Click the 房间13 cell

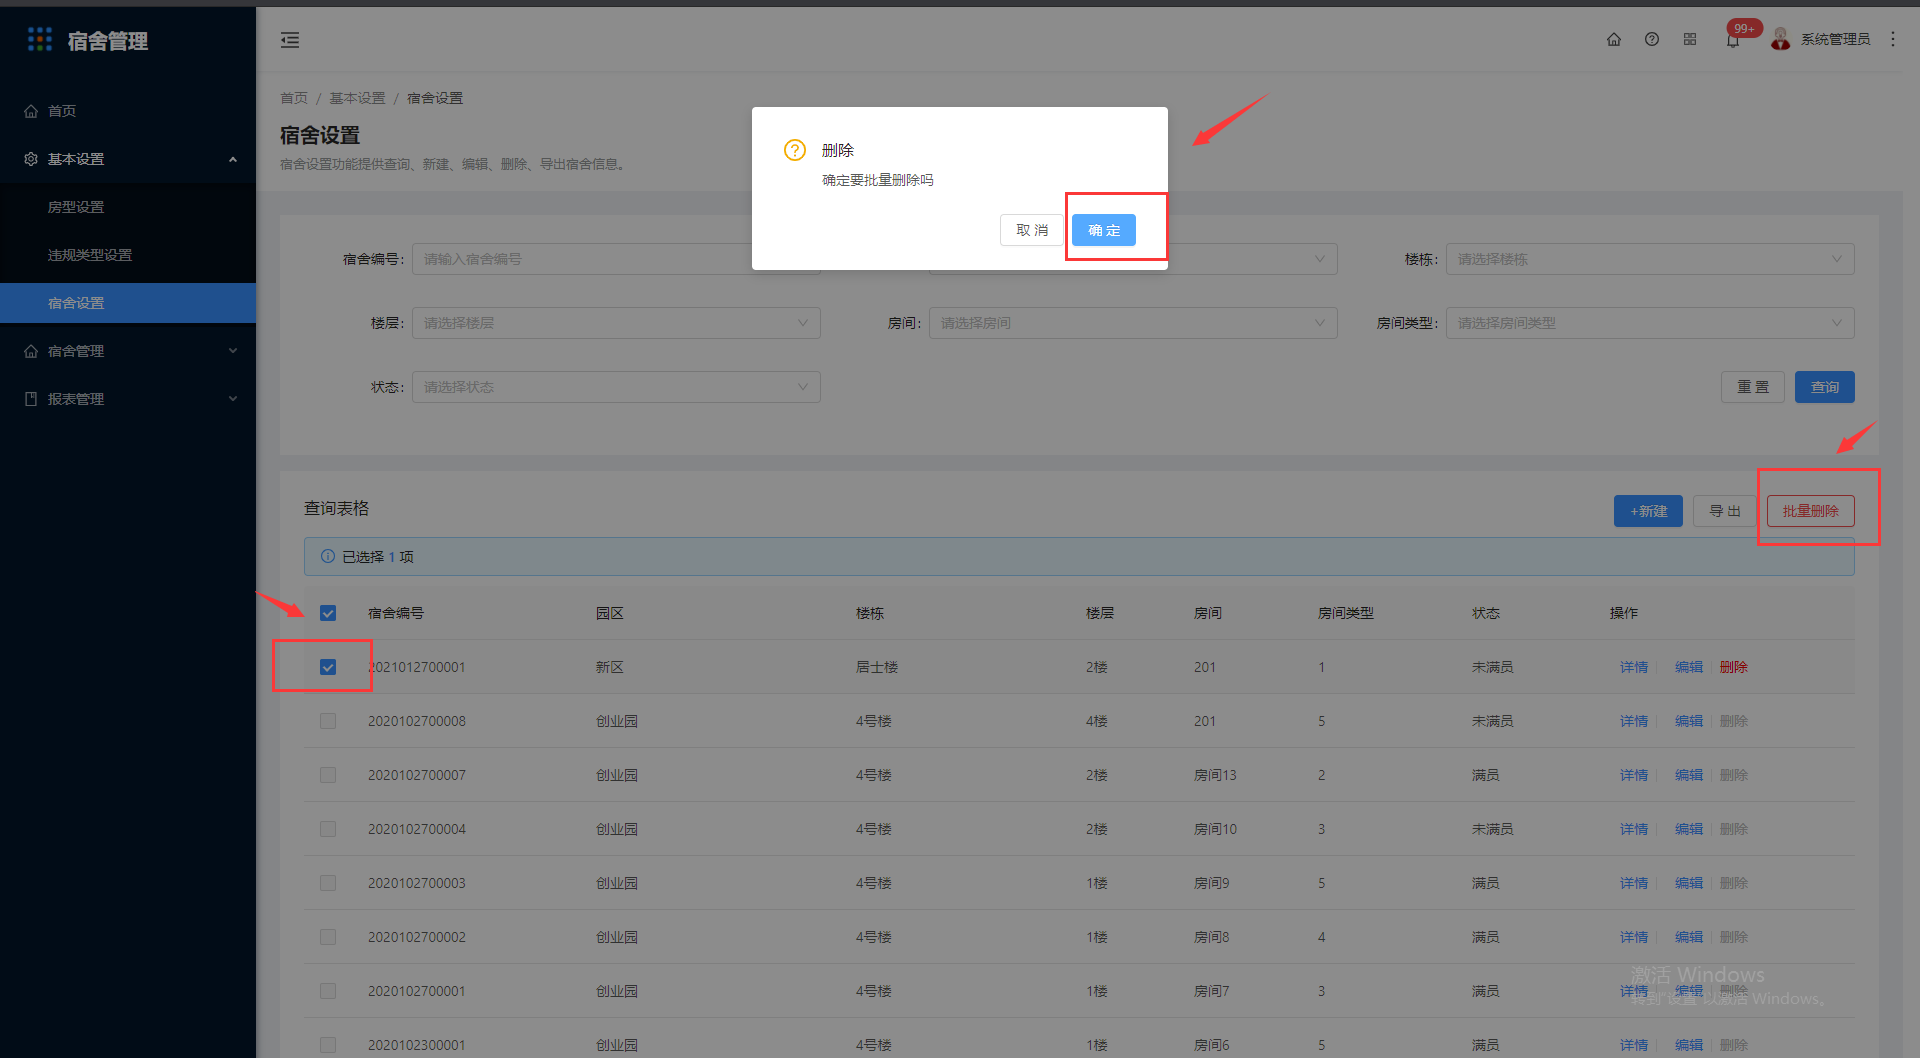pyautogui.click(x=1215, y=775)
